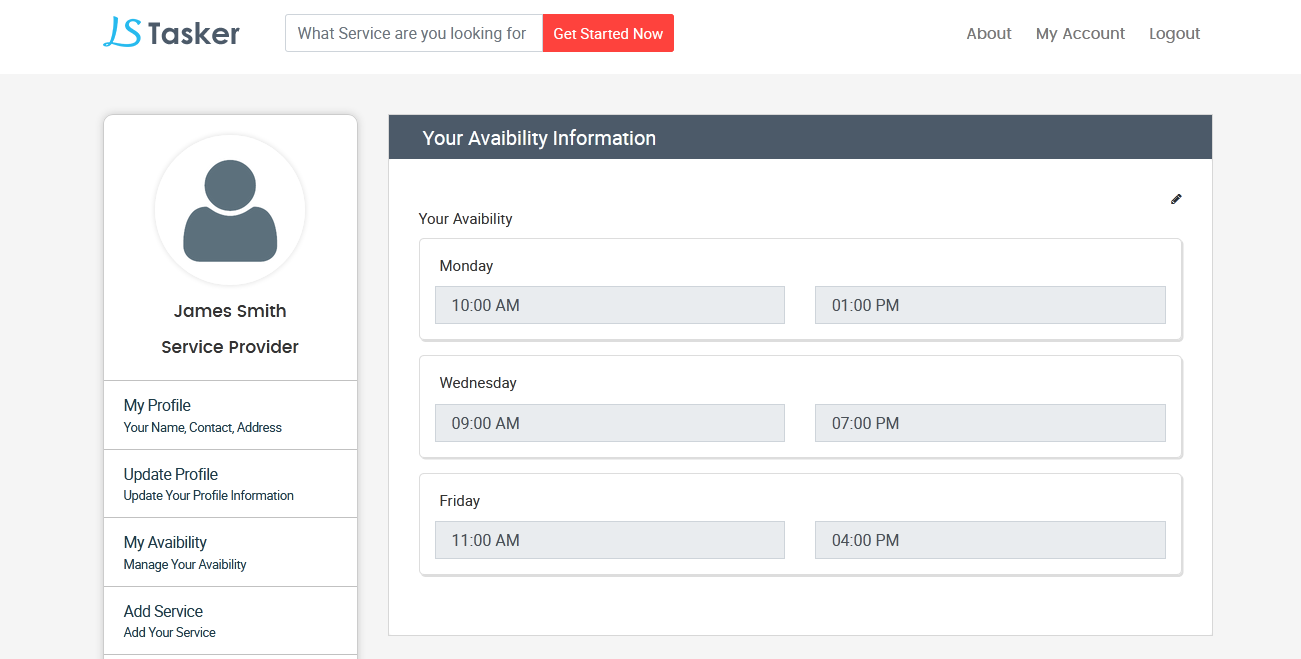
Task: Click the search service input field
Action: [x=413, y=33]
